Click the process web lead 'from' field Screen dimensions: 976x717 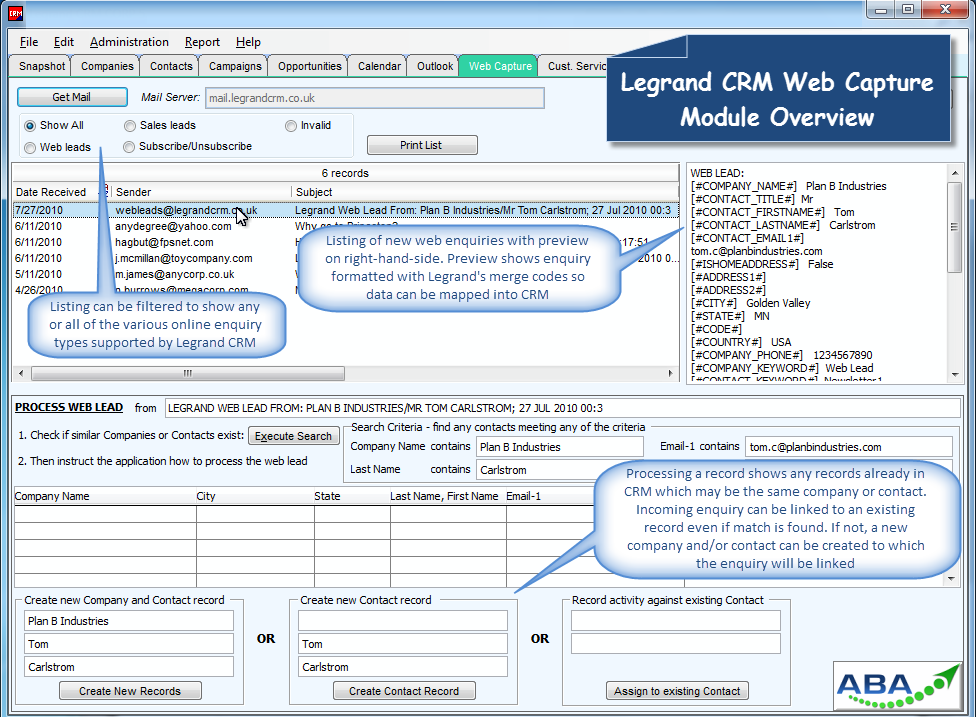563,408
